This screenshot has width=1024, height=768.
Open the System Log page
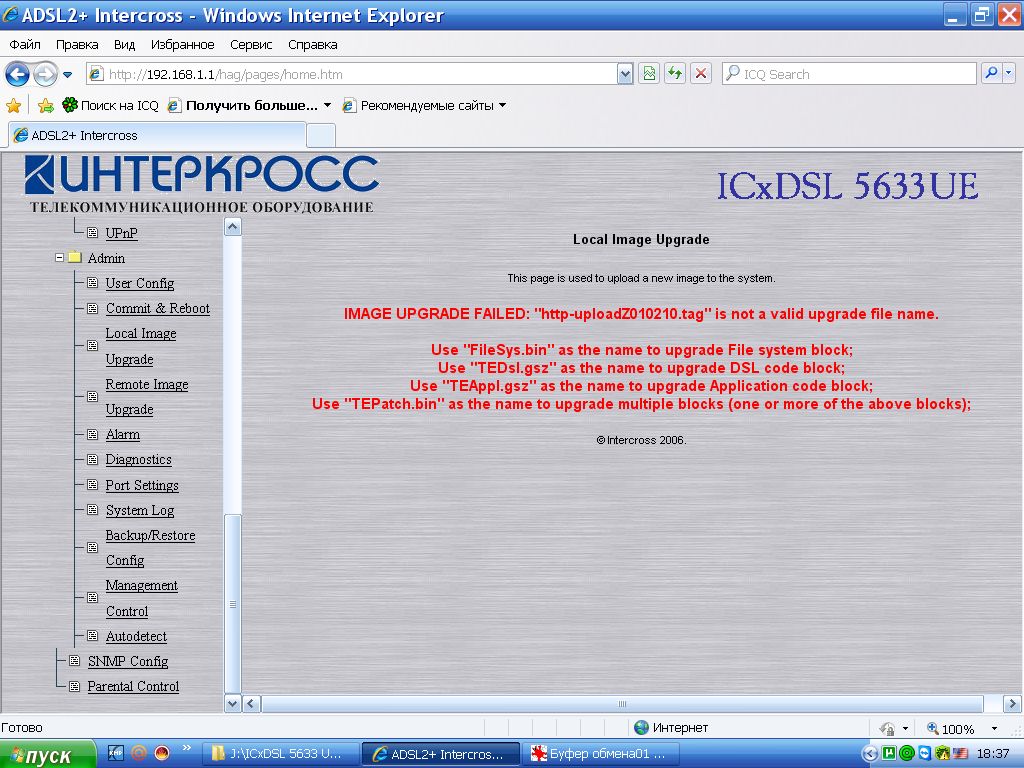click(x=140, y=510)
